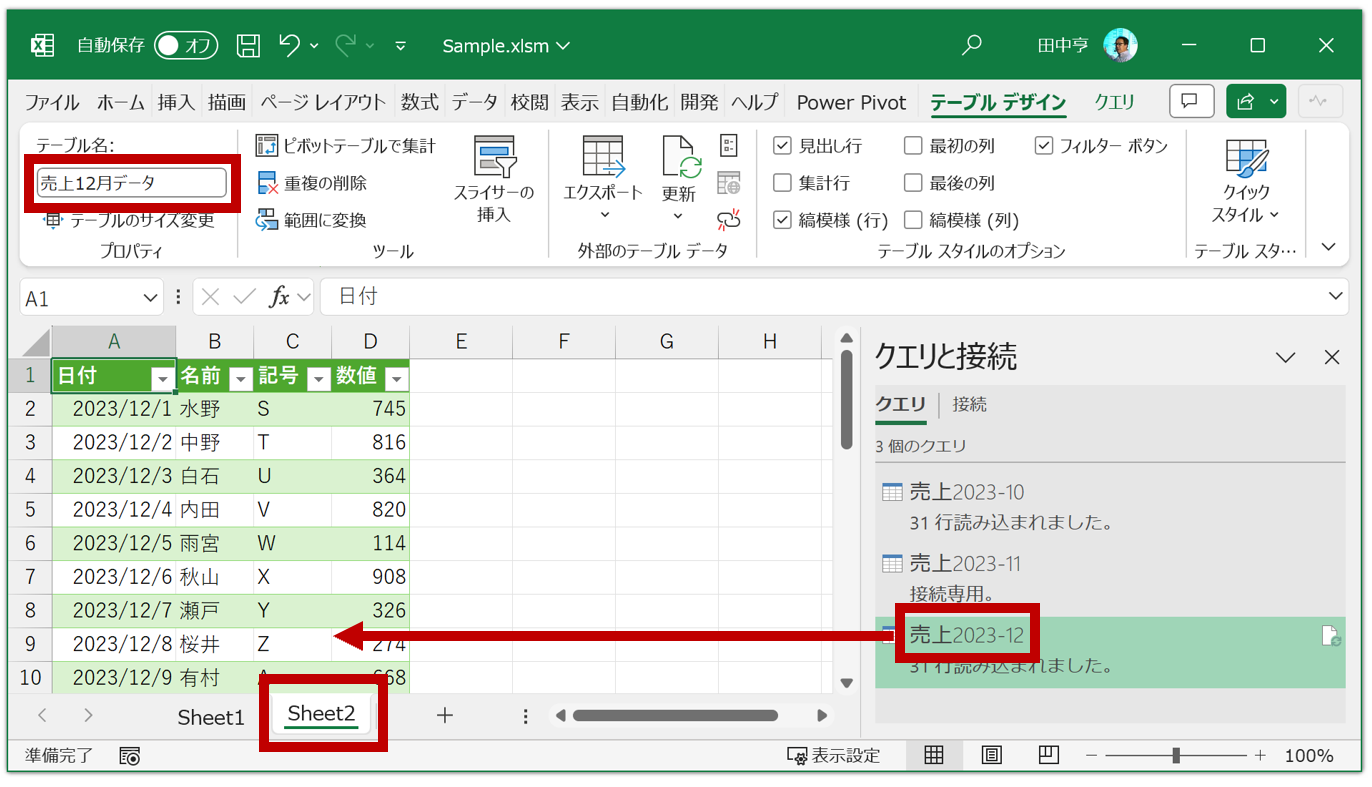Expand the formula bar chevron
The image size is (1372, 787).
click(x=1336, y=296)
